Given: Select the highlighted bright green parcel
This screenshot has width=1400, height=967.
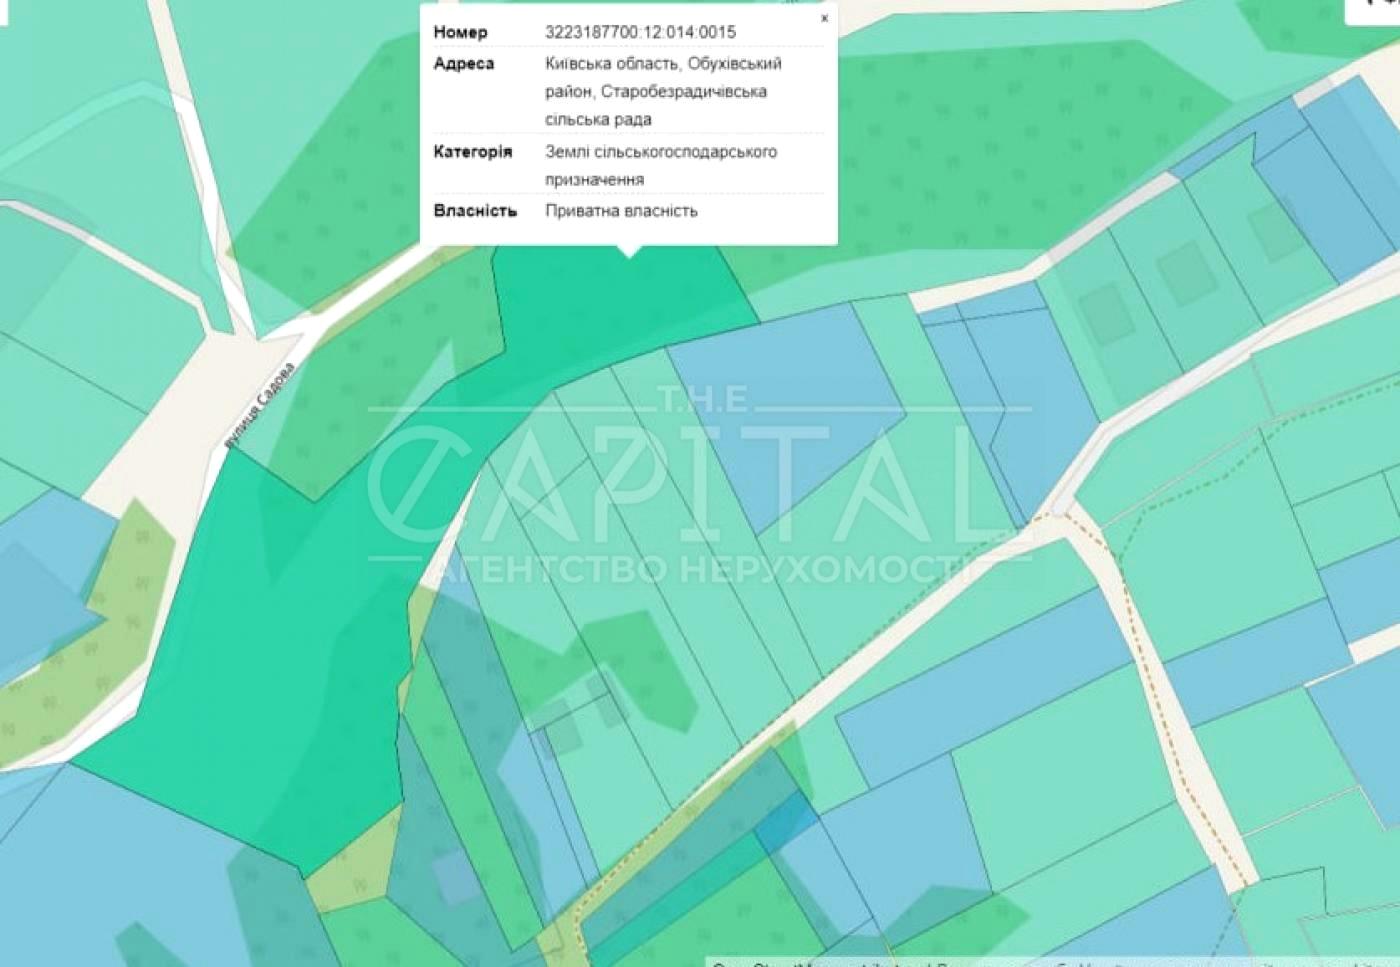Looking at the screenshot, I should click(x=270, y=640).
